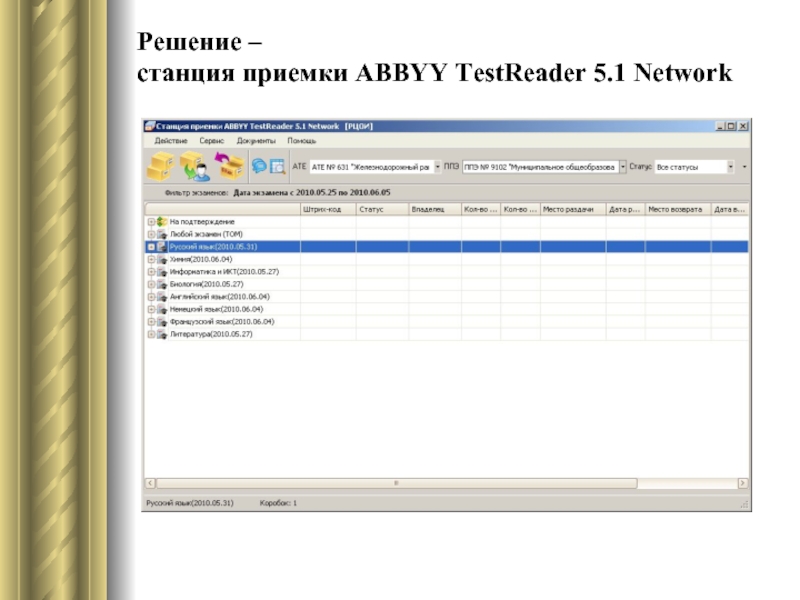This screenshot has width=800, height=600.
Task: Click the icon beside Немецкий язык
Action: tap(162, 309)
